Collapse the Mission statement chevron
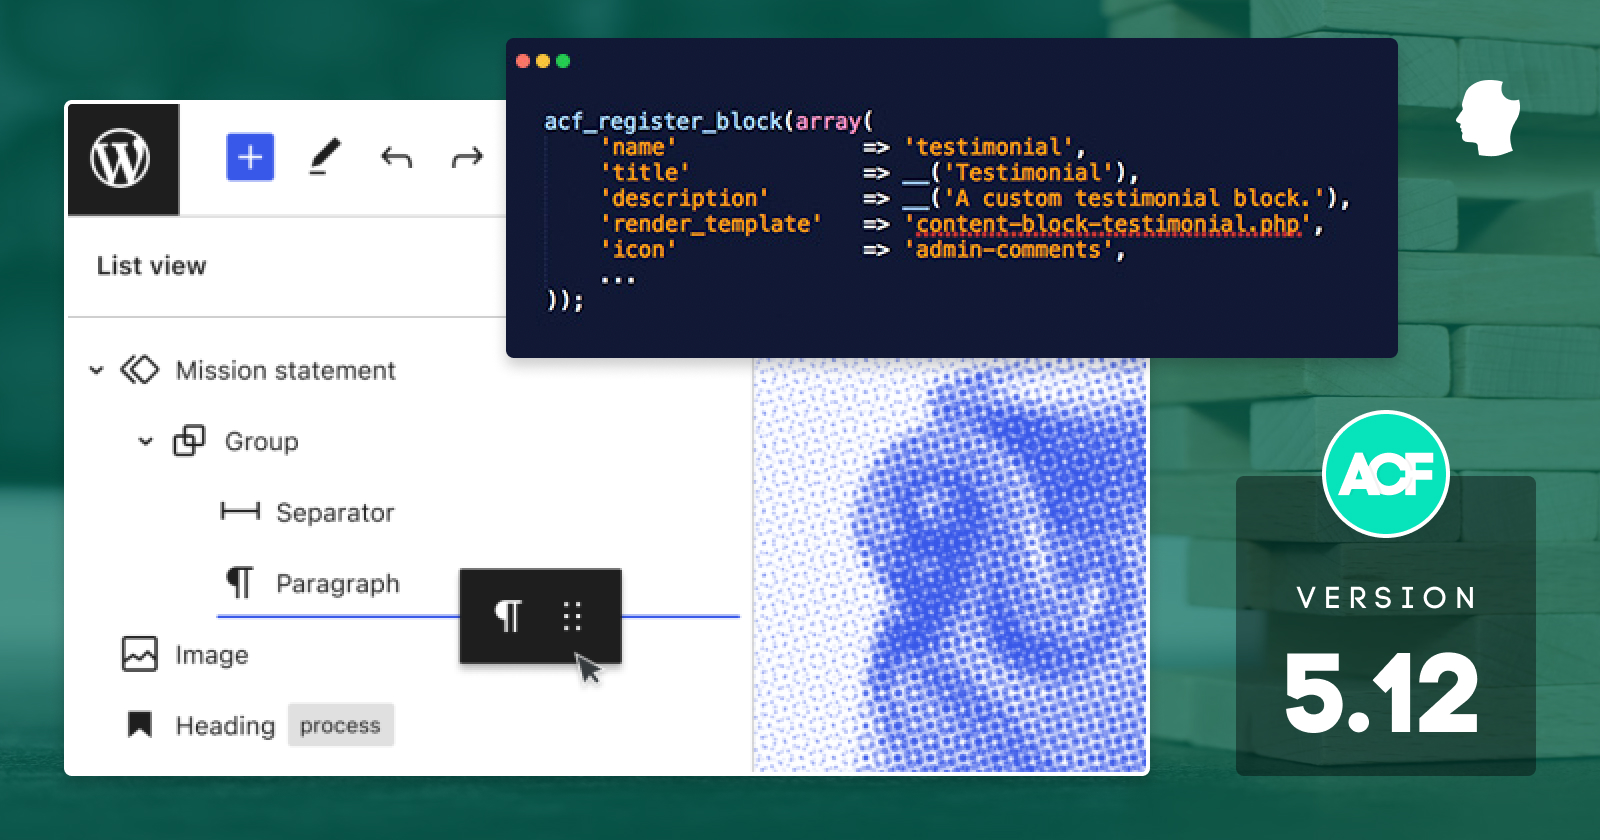This screenshot has height=840, width=1600. click(96, 370)
